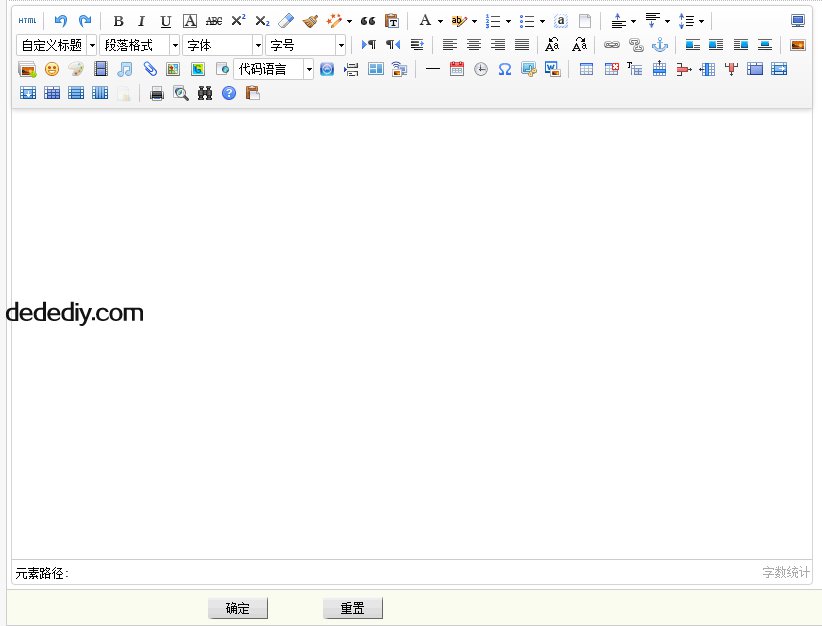Insert hyperlink using chain icon
822x626 pixels.
point(611,45)
